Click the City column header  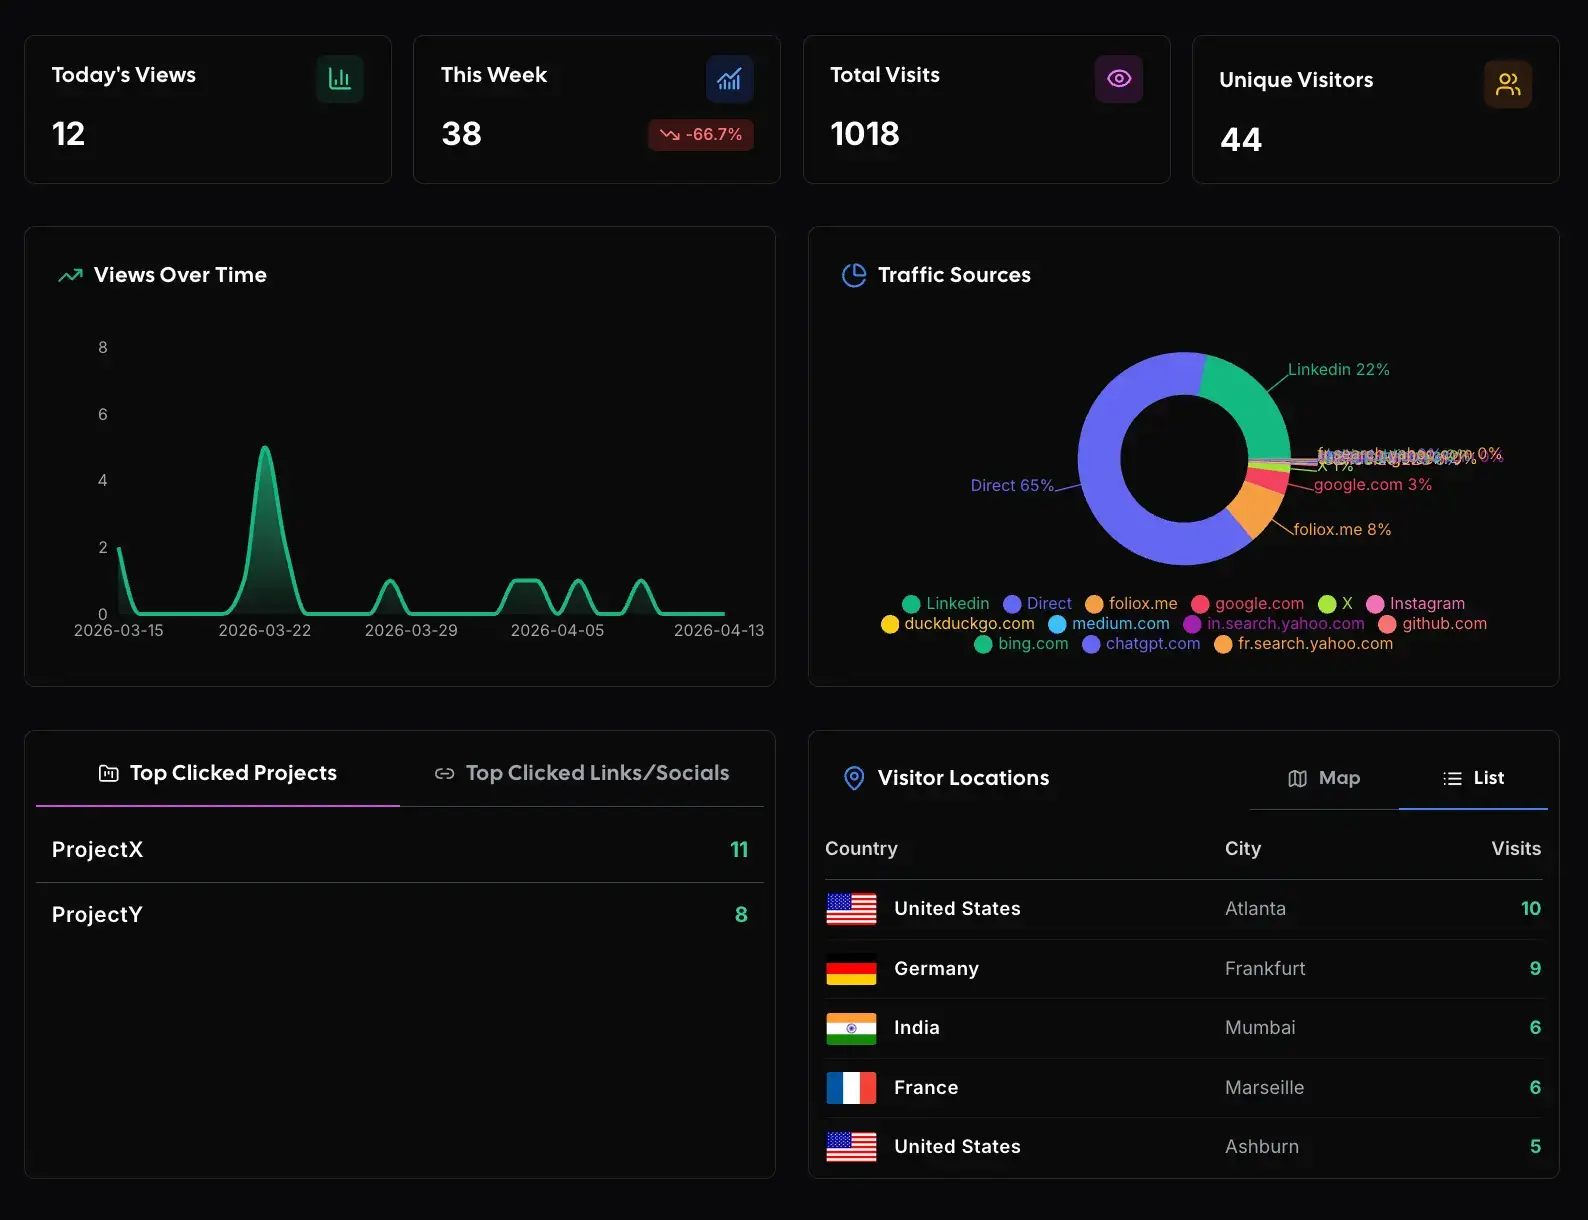[x=1243, y=849]
